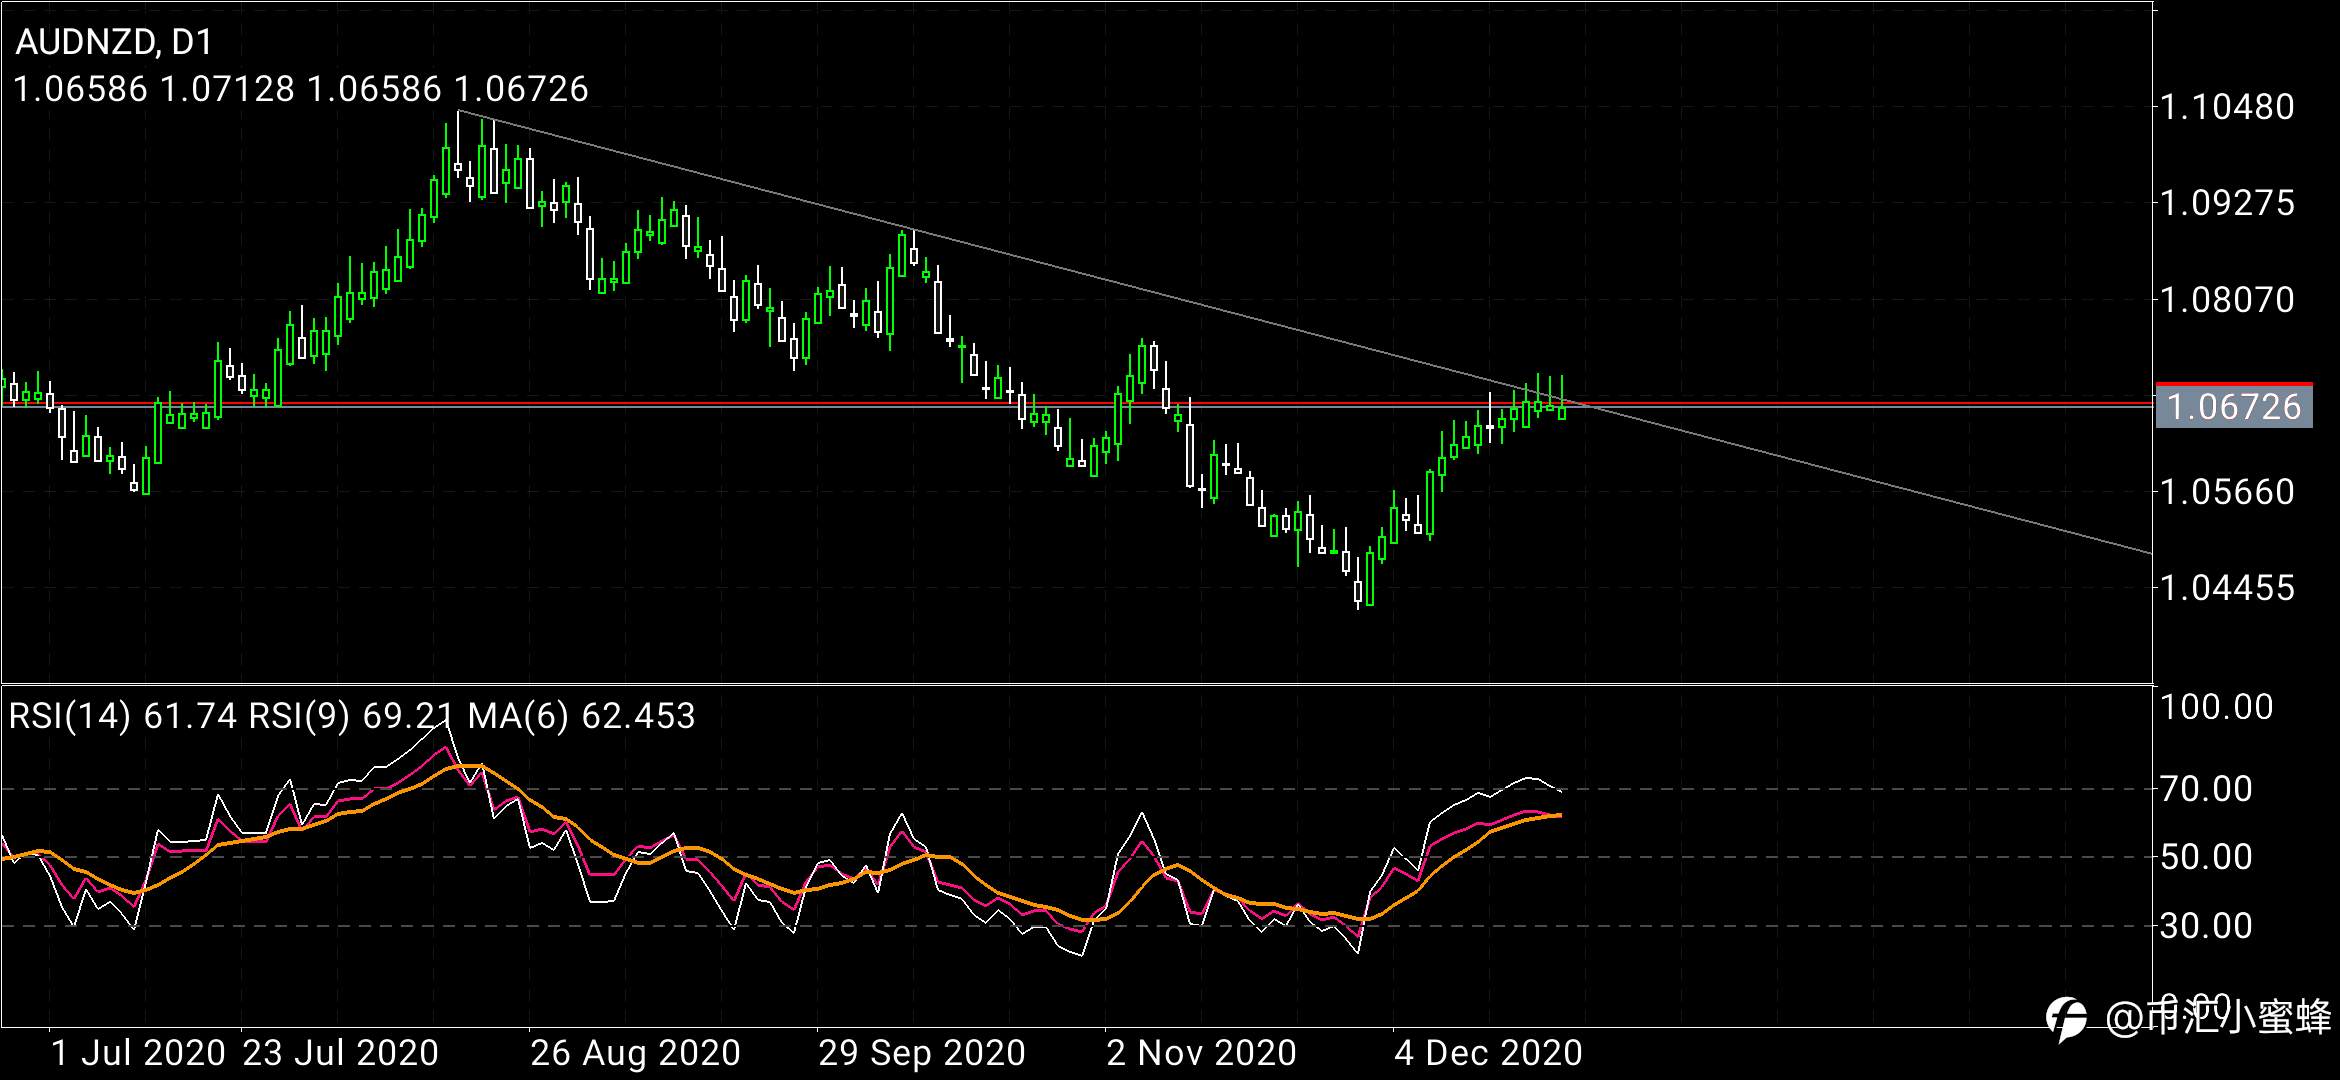The width and height of the screenshot is (2340, 1080).
Task: Select the 1.04455 price axis label
Action: (2227, 587)
